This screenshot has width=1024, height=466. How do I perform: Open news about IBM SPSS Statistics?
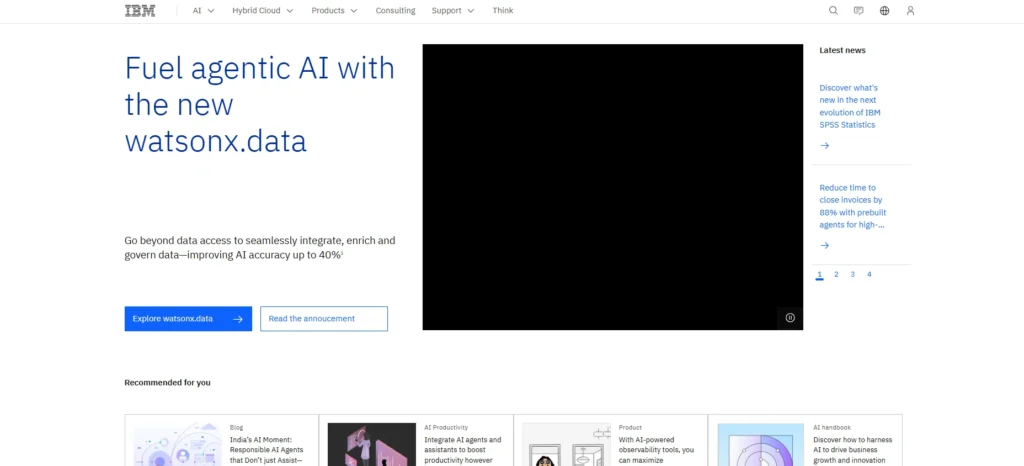(x=850, y=106)
